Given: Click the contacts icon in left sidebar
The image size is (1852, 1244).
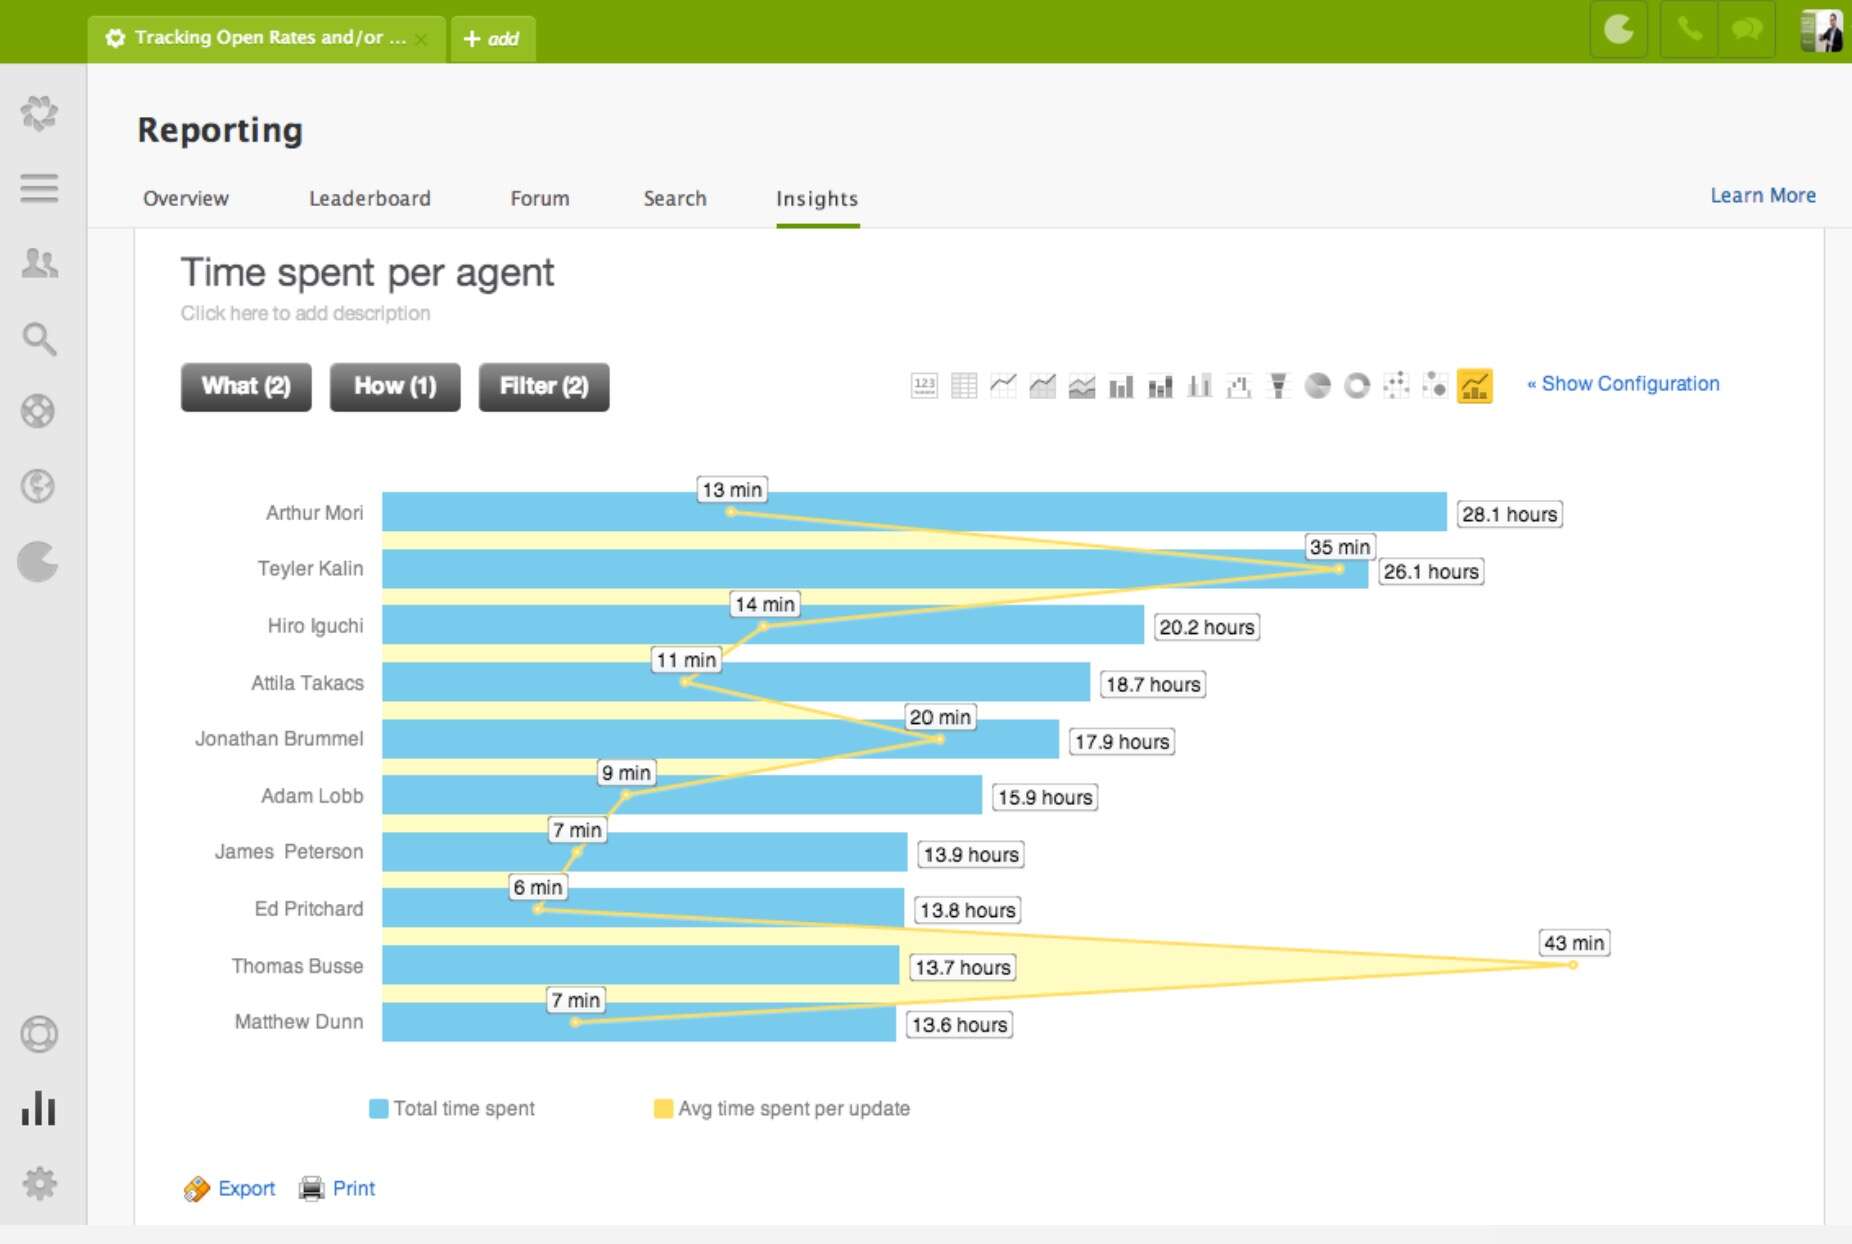Looking at the screenshot, I should pos(39,263).
